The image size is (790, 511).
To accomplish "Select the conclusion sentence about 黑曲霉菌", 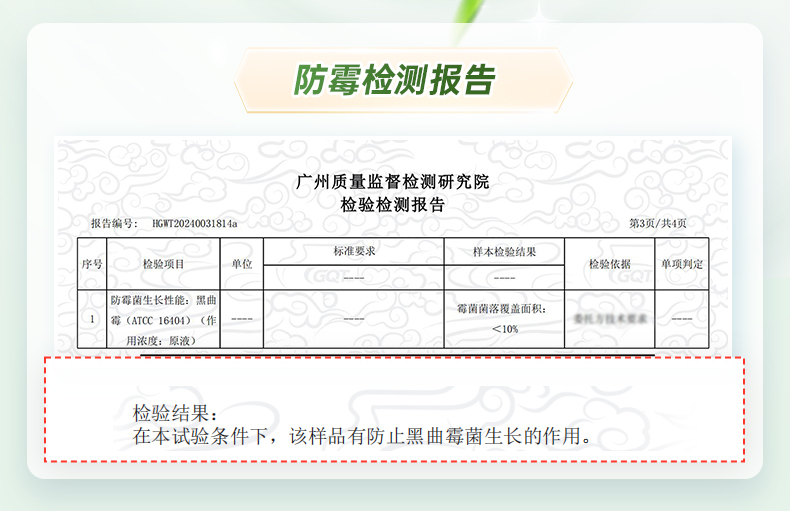I will coord(362,437).
